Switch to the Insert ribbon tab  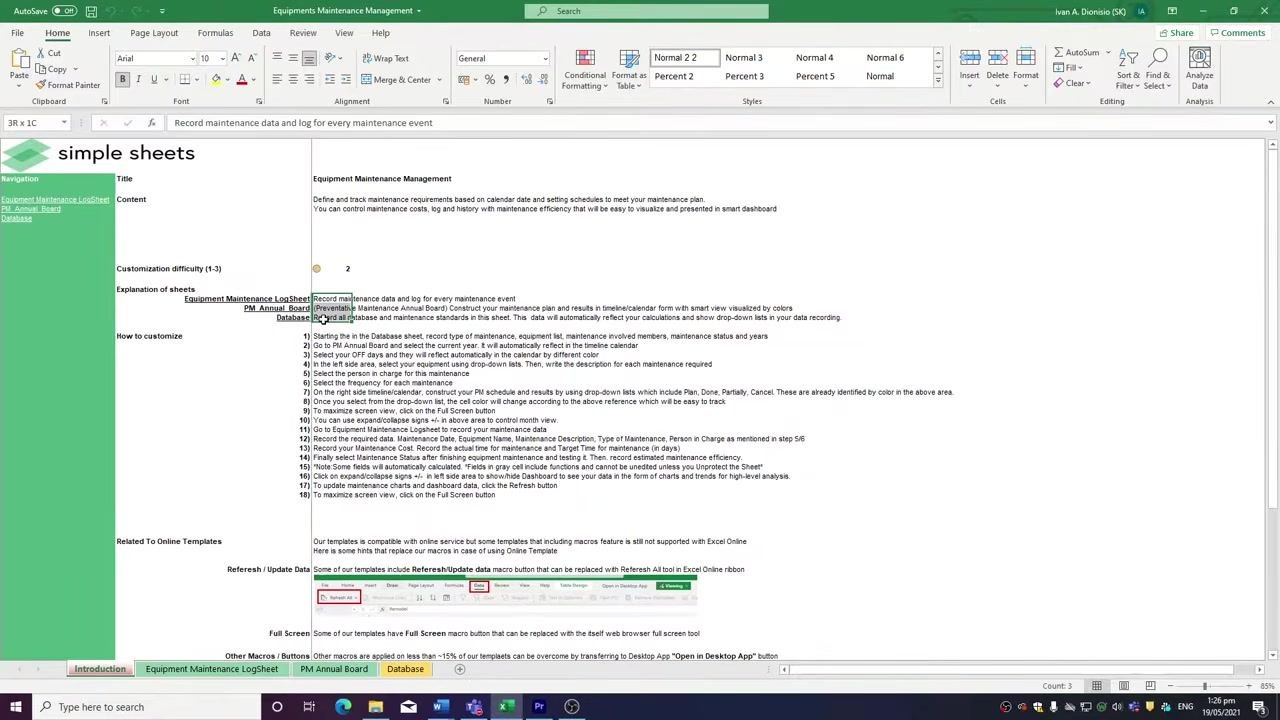pyautogui.click(x=99, y=33)
